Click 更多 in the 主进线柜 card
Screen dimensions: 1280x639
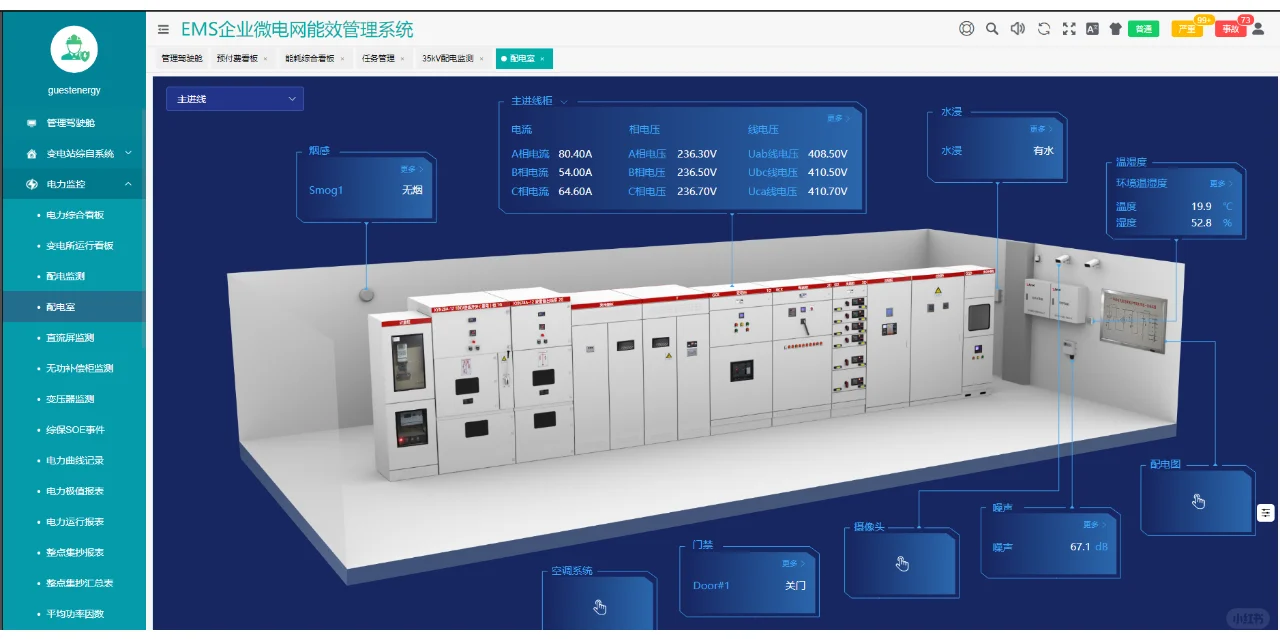pos(838,118)
